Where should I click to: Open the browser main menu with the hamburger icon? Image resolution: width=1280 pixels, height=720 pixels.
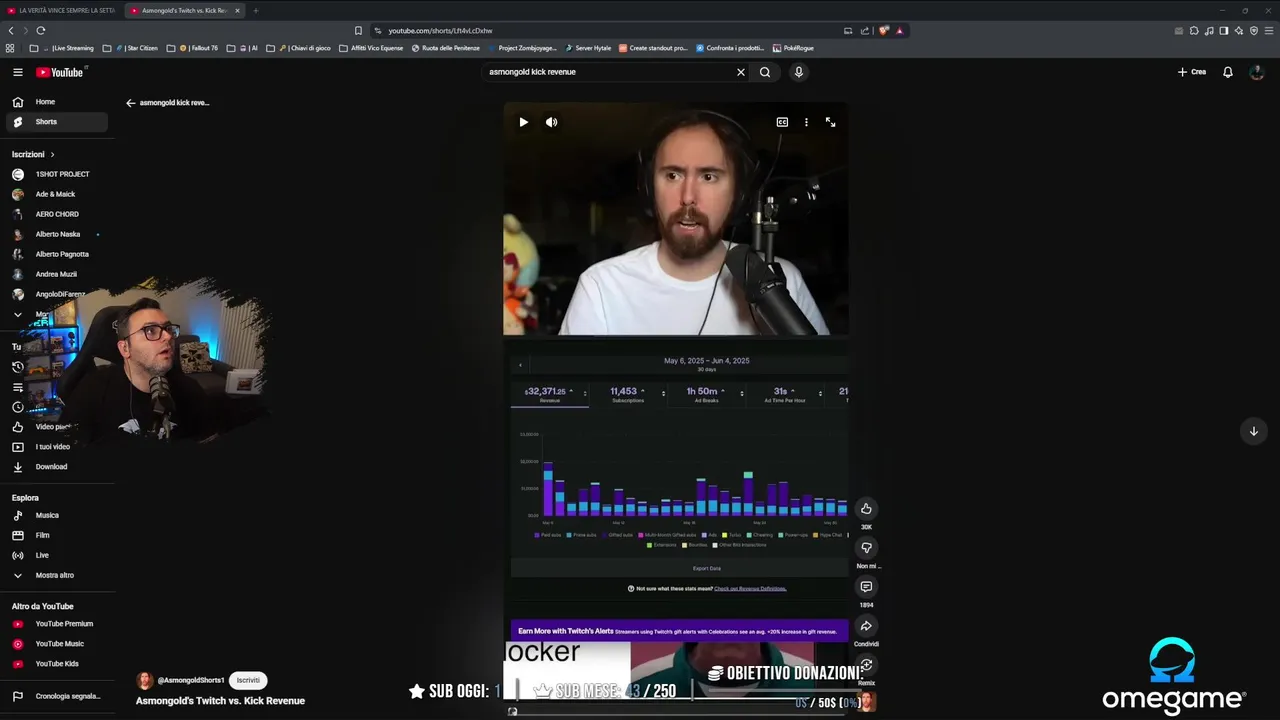pos(1268,30)
